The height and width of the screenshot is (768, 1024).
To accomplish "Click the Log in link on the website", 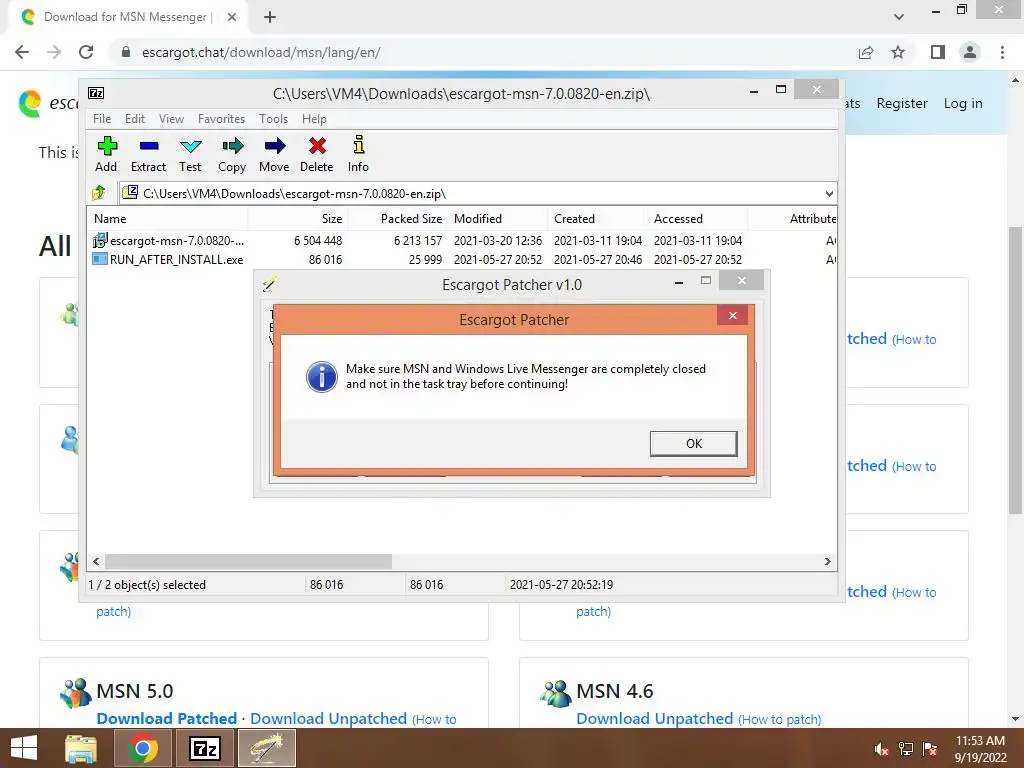I will click(x=963, y=103).
